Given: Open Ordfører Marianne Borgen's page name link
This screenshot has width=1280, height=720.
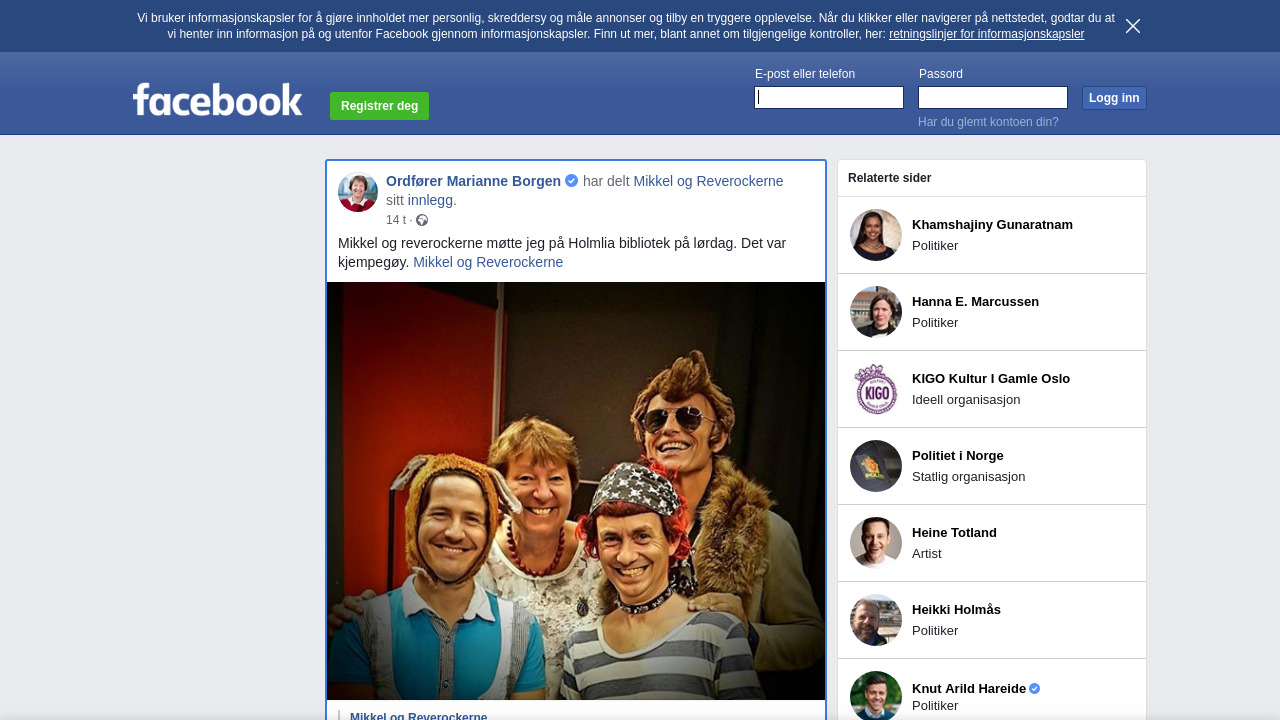Looking at the screenshot, I should pos(473,181).
